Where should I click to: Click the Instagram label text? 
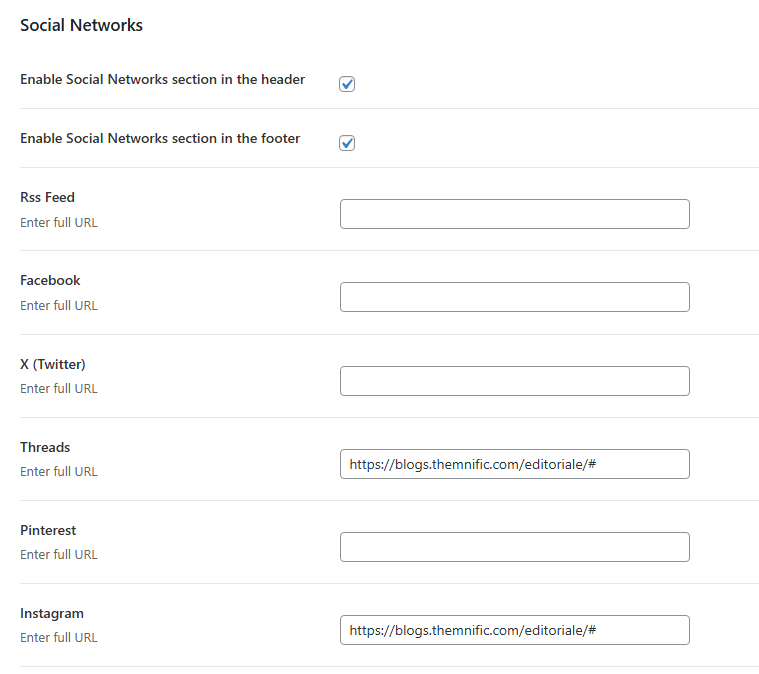[x=52, y=613]
